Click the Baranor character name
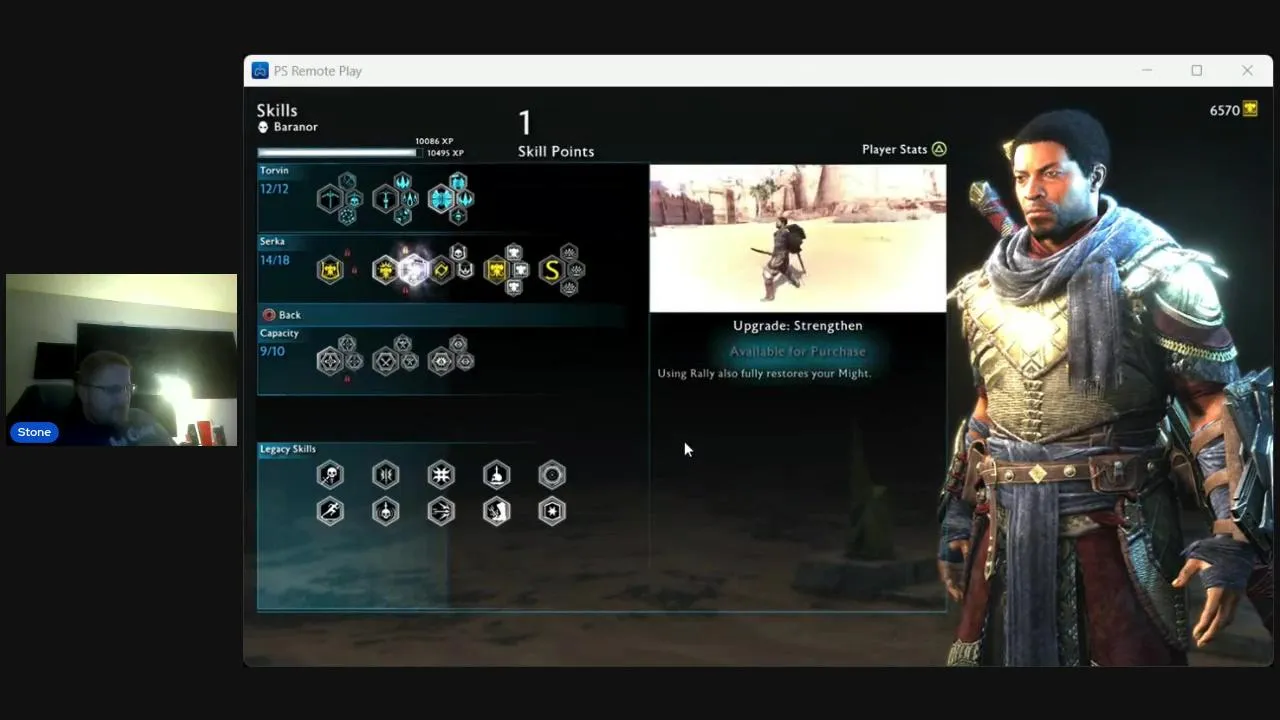 295,127
